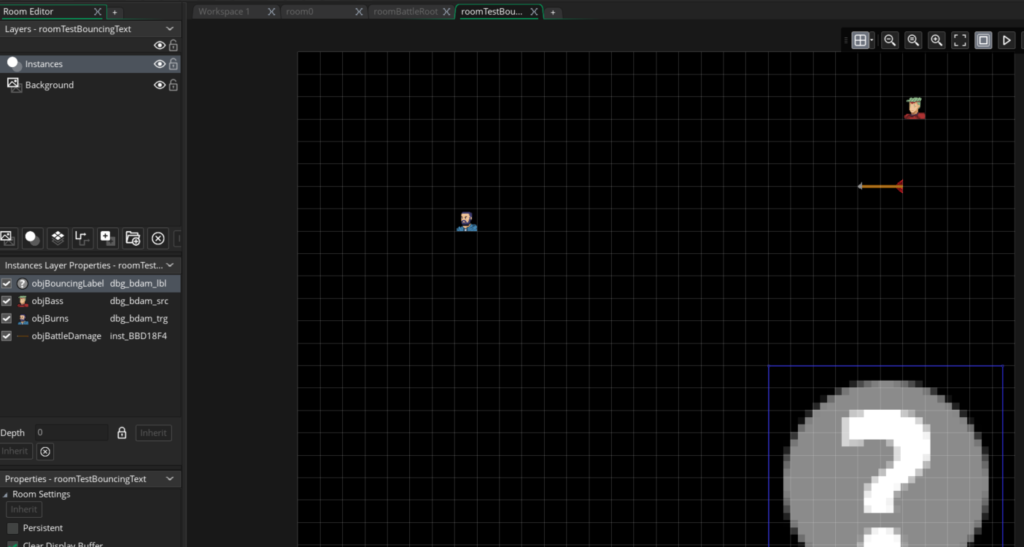Image resolution: width=1024 pixels, height=547 pixels.
Task: Create a new asset layer
Action: 107,238
